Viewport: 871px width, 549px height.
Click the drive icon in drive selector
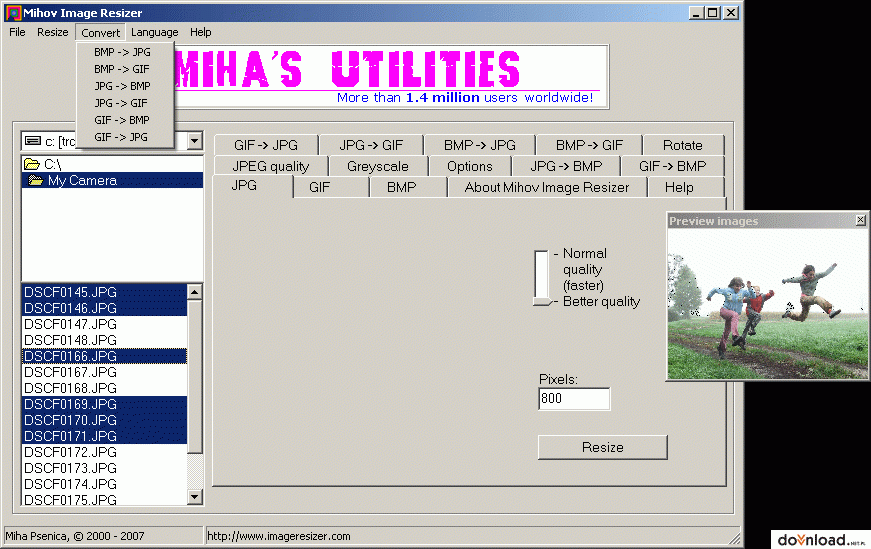(x=33, y=141)
